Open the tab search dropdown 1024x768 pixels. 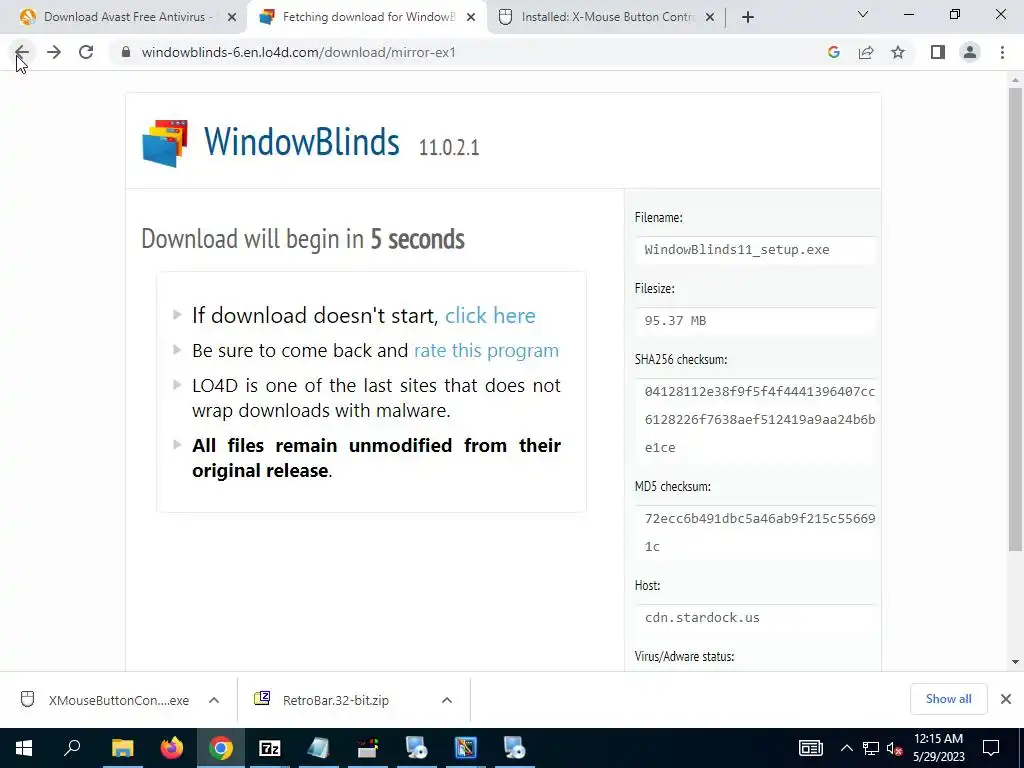pyautogui.click(x=863, y=14)
